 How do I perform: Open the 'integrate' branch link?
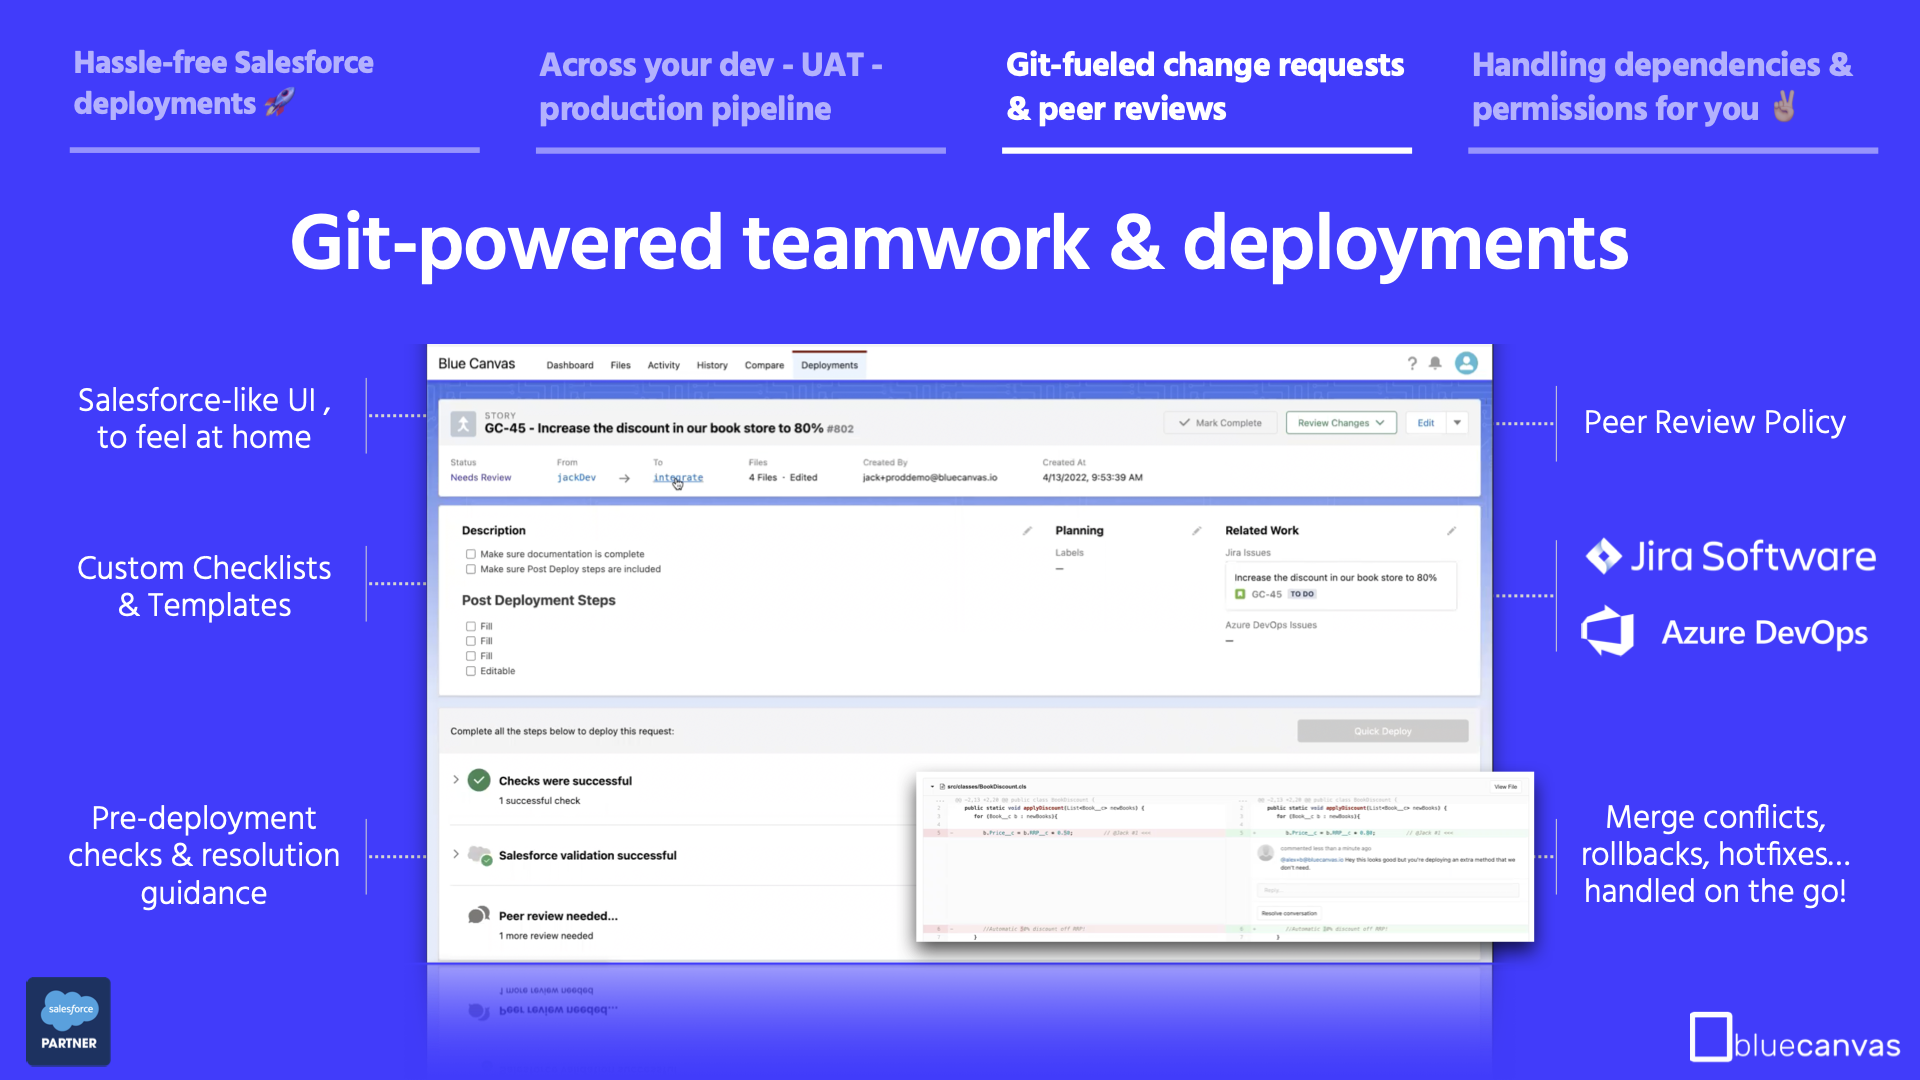[677, 477]
